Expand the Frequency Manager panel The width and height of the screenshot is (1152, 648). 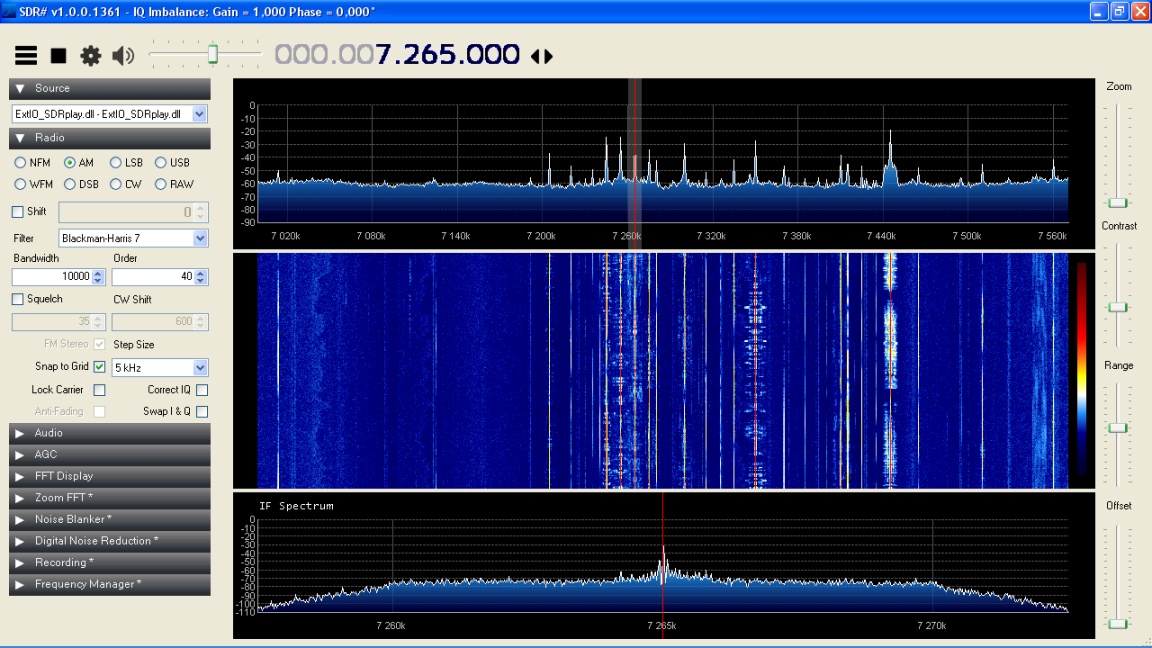click(109, 584)
